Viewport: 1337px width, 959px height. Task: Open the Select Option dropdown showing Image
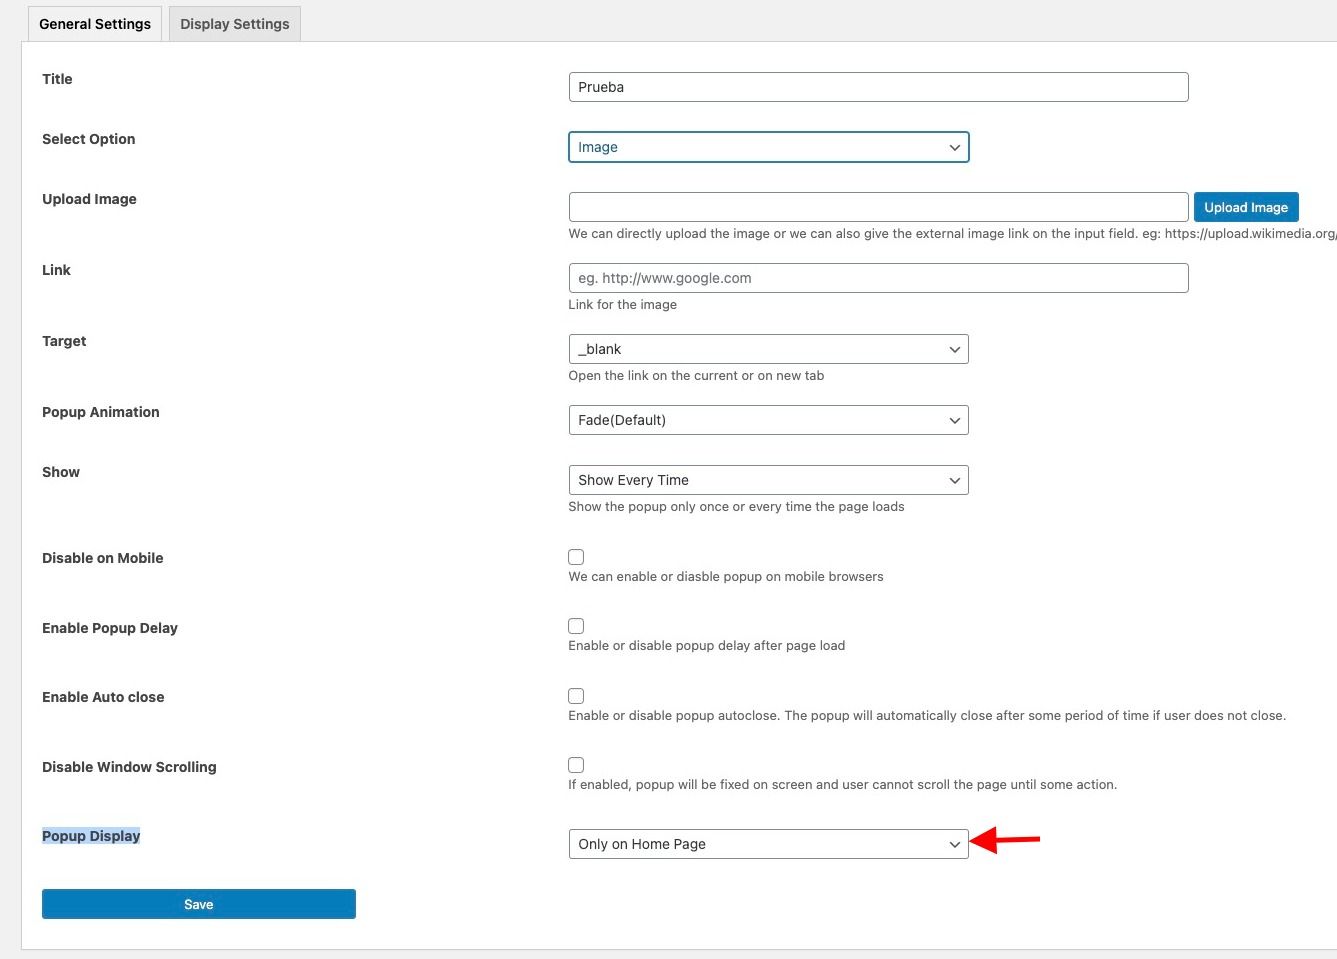768,147
